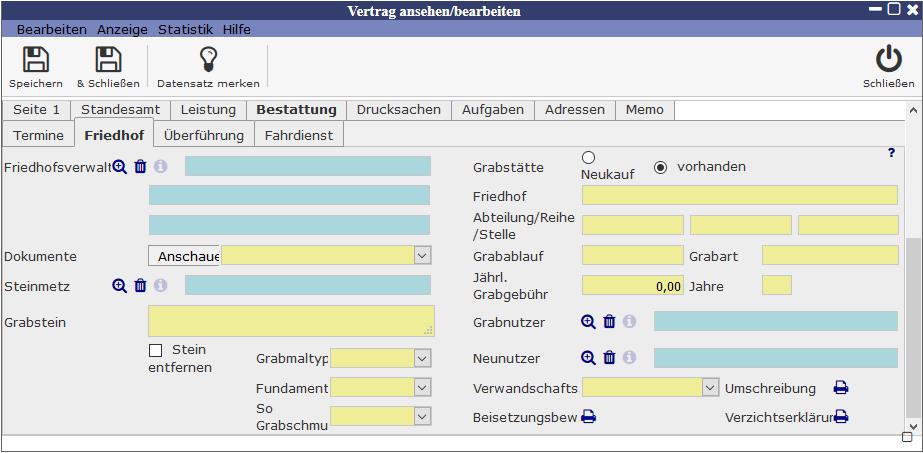Click the Grabnutzer search magnifier icon

click(x=588, y=321)
